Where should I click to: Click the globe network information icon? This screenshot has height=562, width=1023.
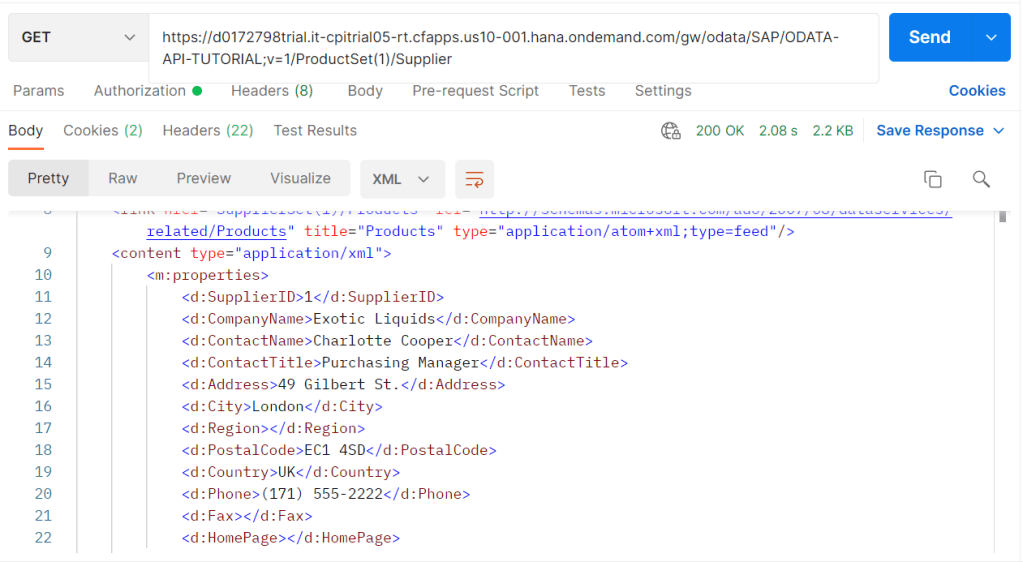[x=670, y=131]
